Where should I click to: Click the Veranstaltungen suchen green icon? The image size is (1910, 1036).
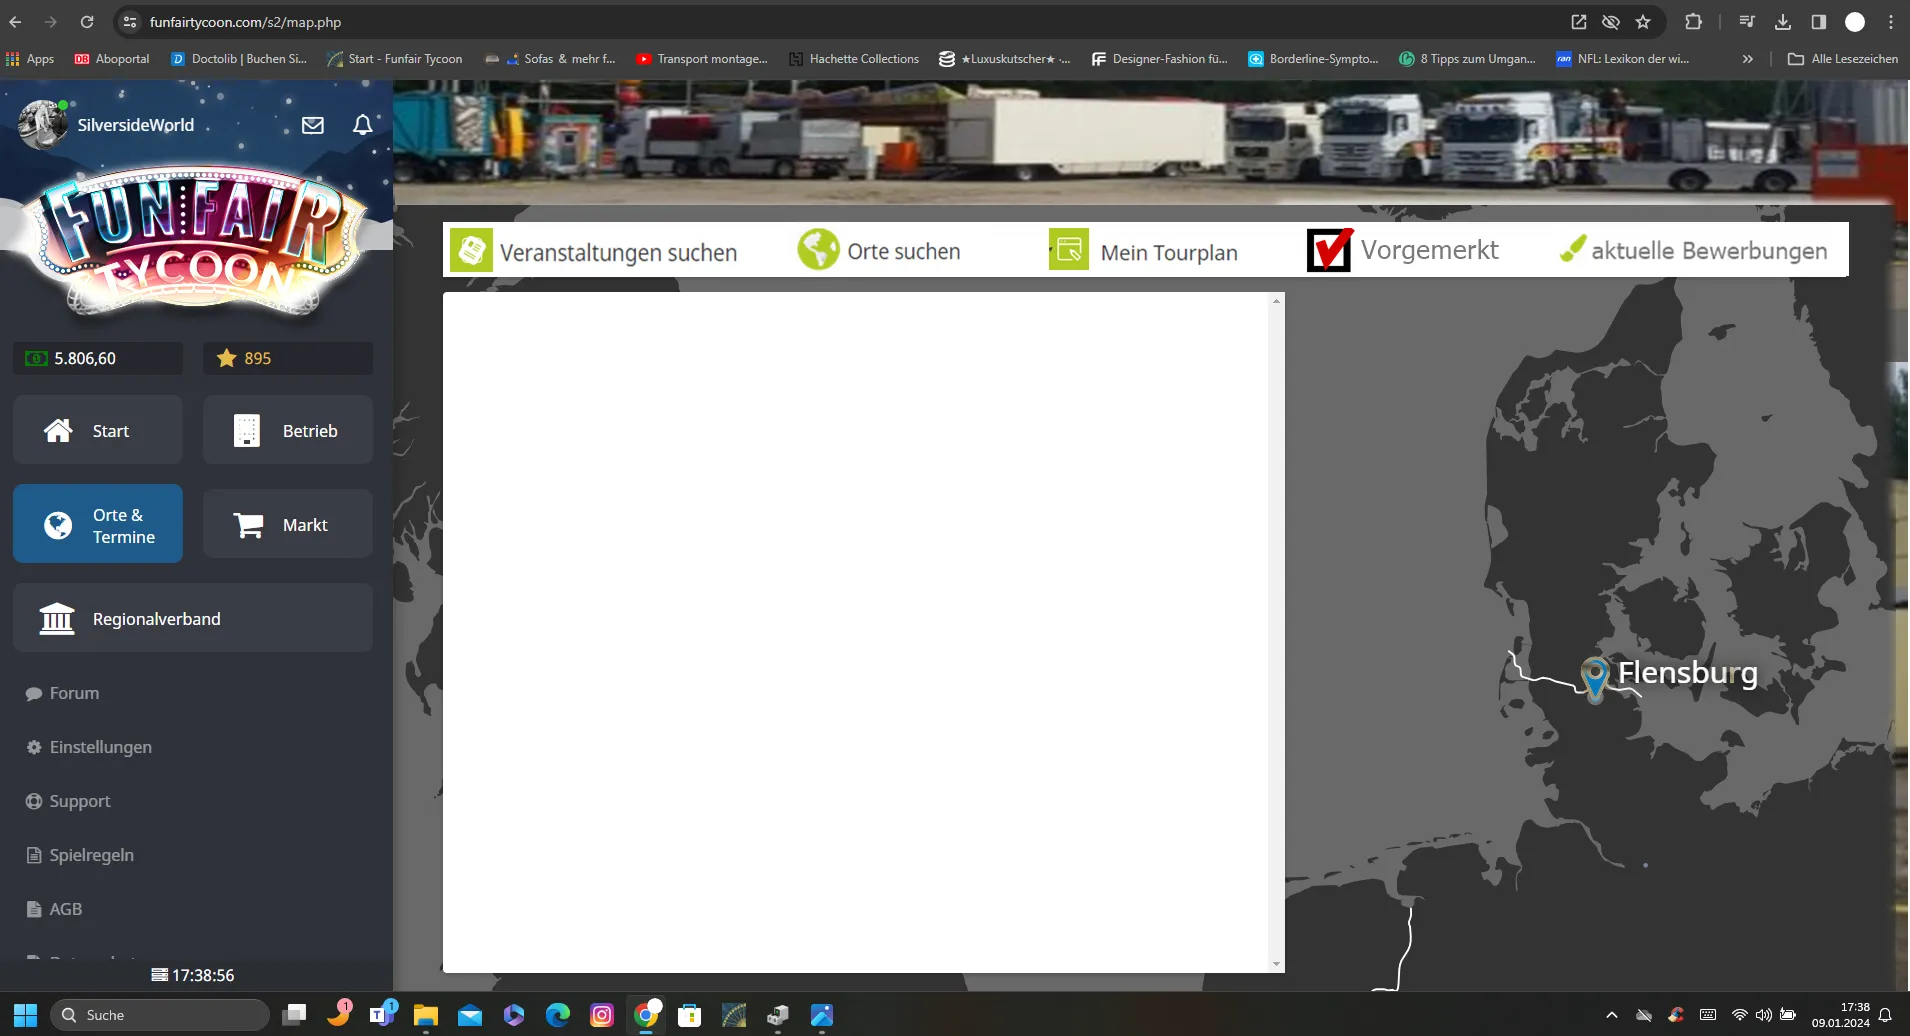coord(471,250)
